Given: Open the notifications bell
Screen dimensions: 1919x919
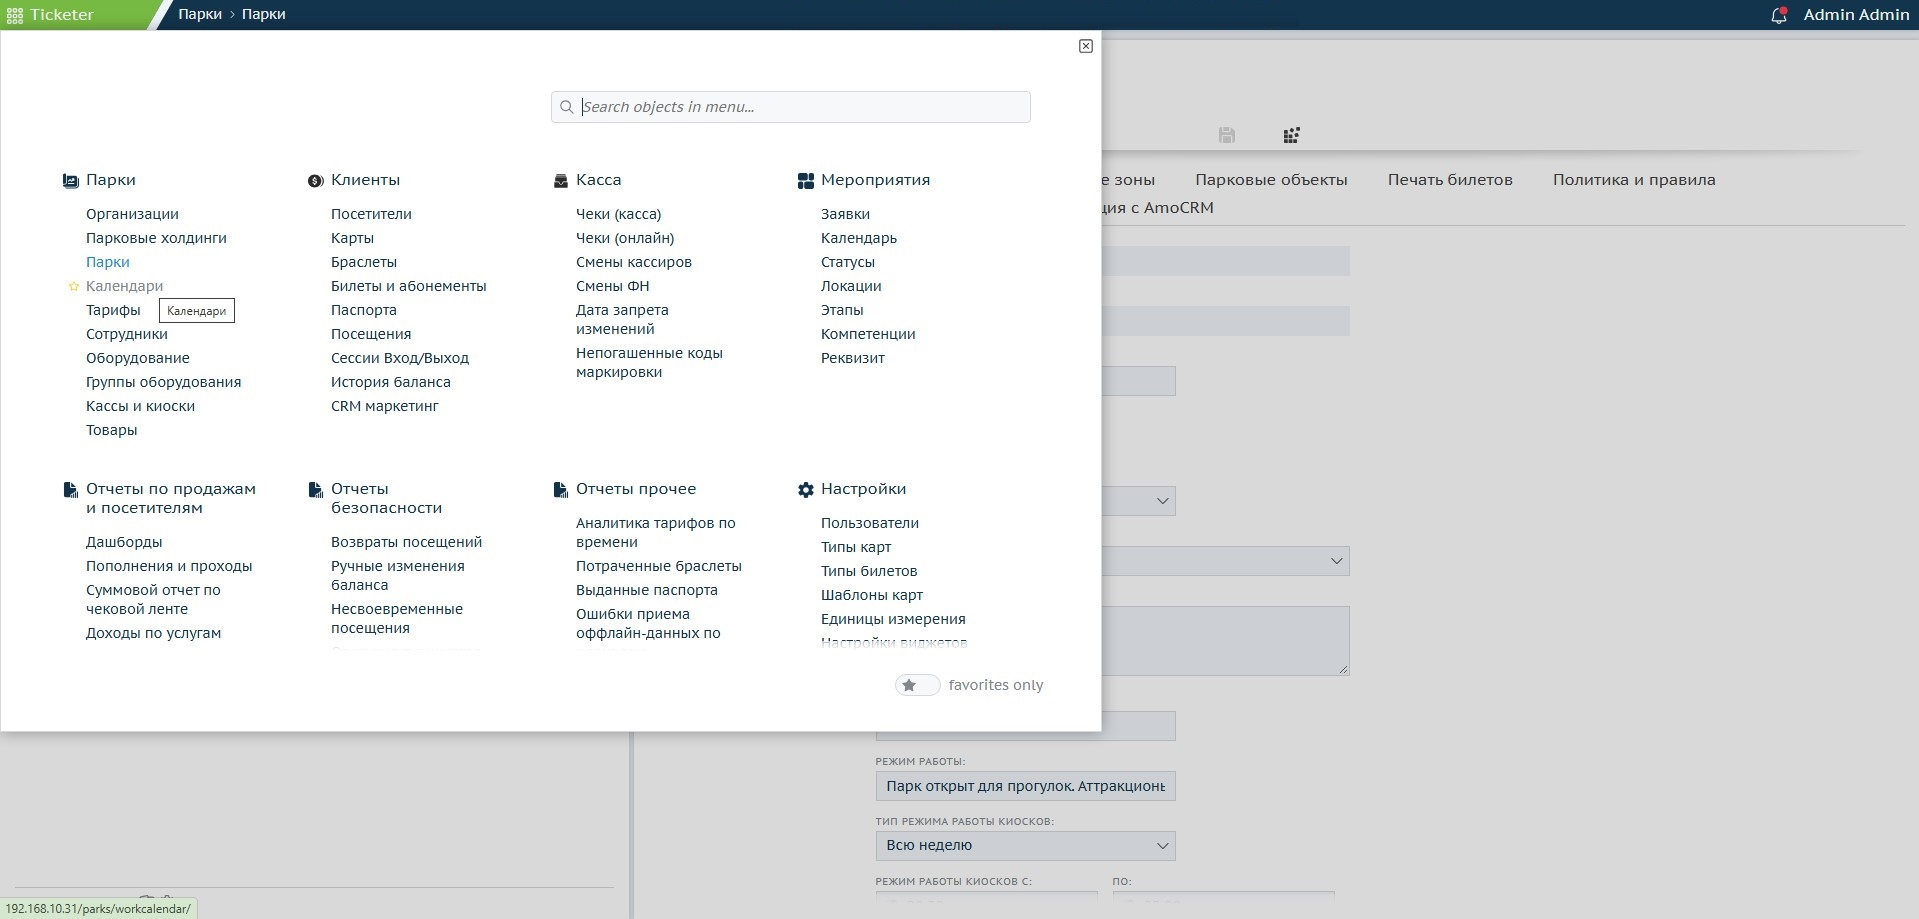Looking at the screenshot, I should click(1778, 15).
